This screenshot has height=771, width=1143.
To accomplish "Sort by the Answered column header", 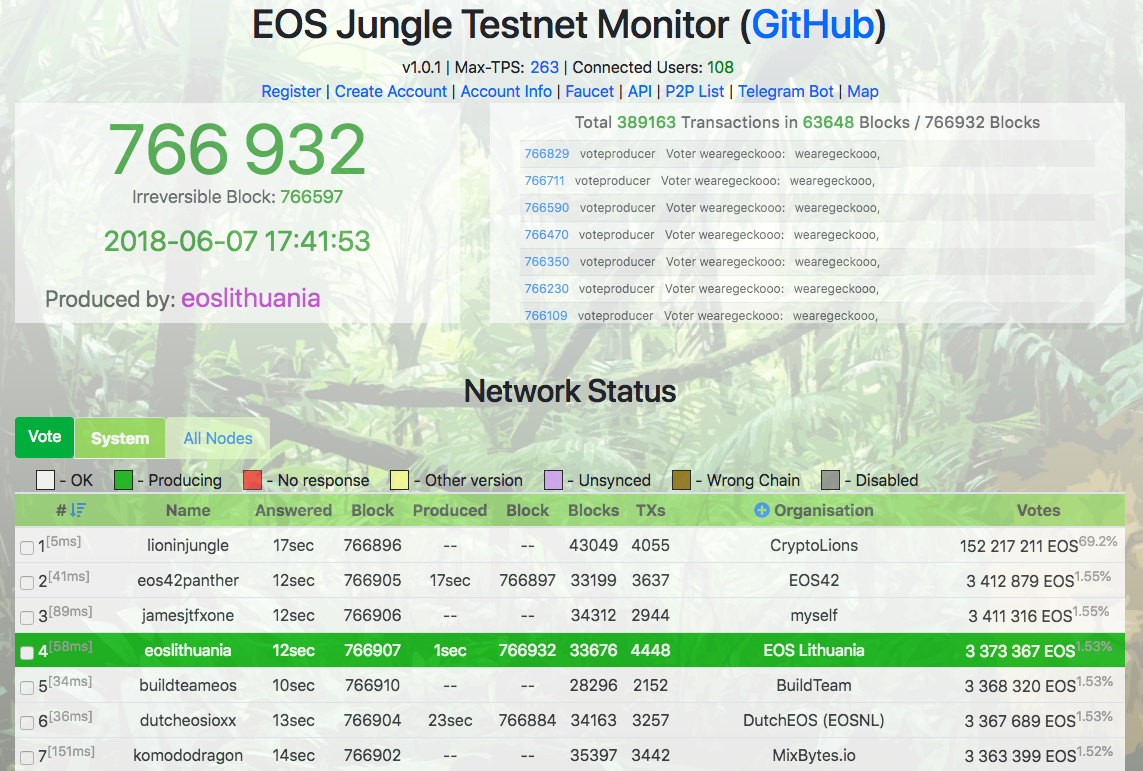I will pyautogui.click(x=293, y=510).
